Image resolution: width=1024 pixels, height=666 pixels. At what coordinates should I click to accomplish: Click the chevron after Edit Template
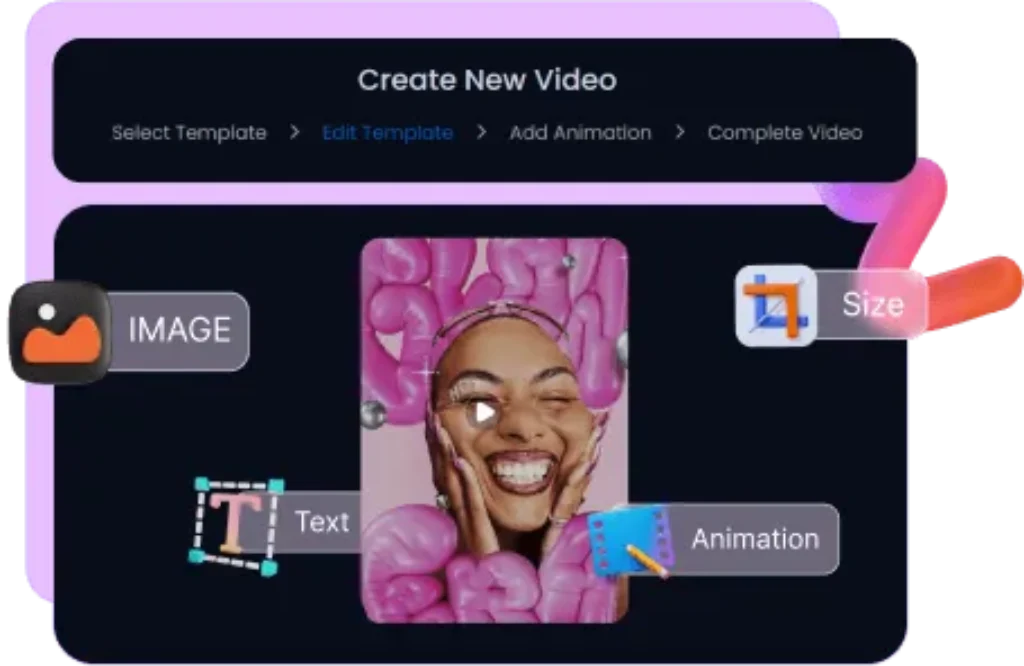click(481, 133)
